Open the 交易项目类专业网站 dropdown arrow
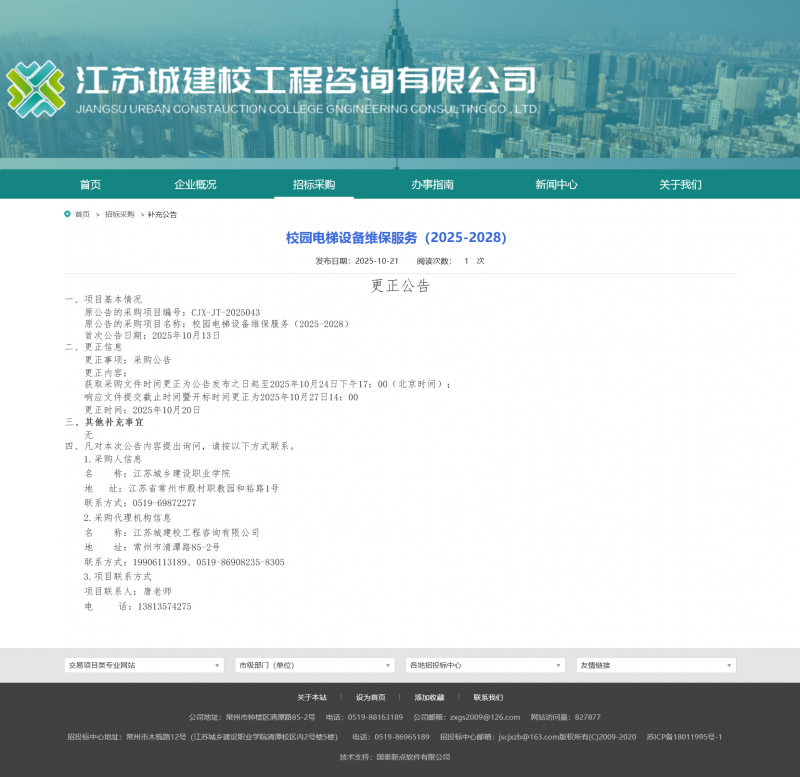 [217, 664]
